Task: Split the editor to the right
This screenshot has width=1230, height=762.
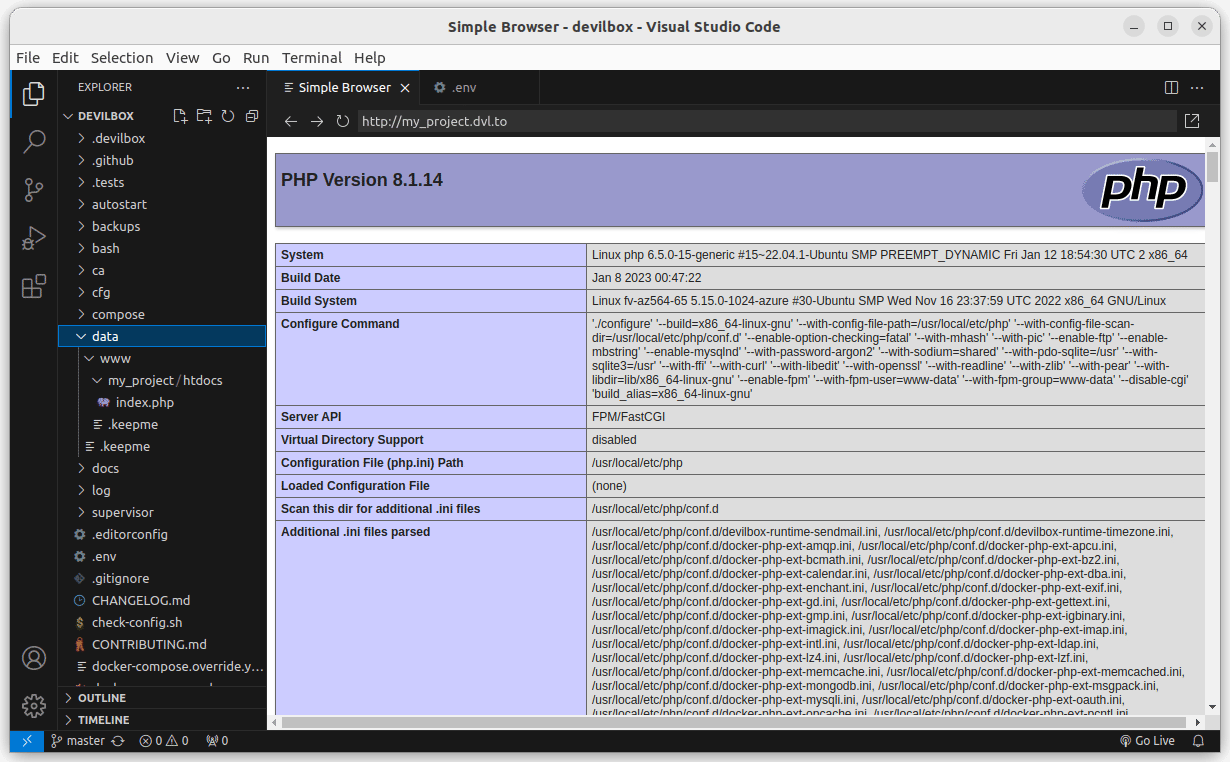Action: (x=1171, y=88)
